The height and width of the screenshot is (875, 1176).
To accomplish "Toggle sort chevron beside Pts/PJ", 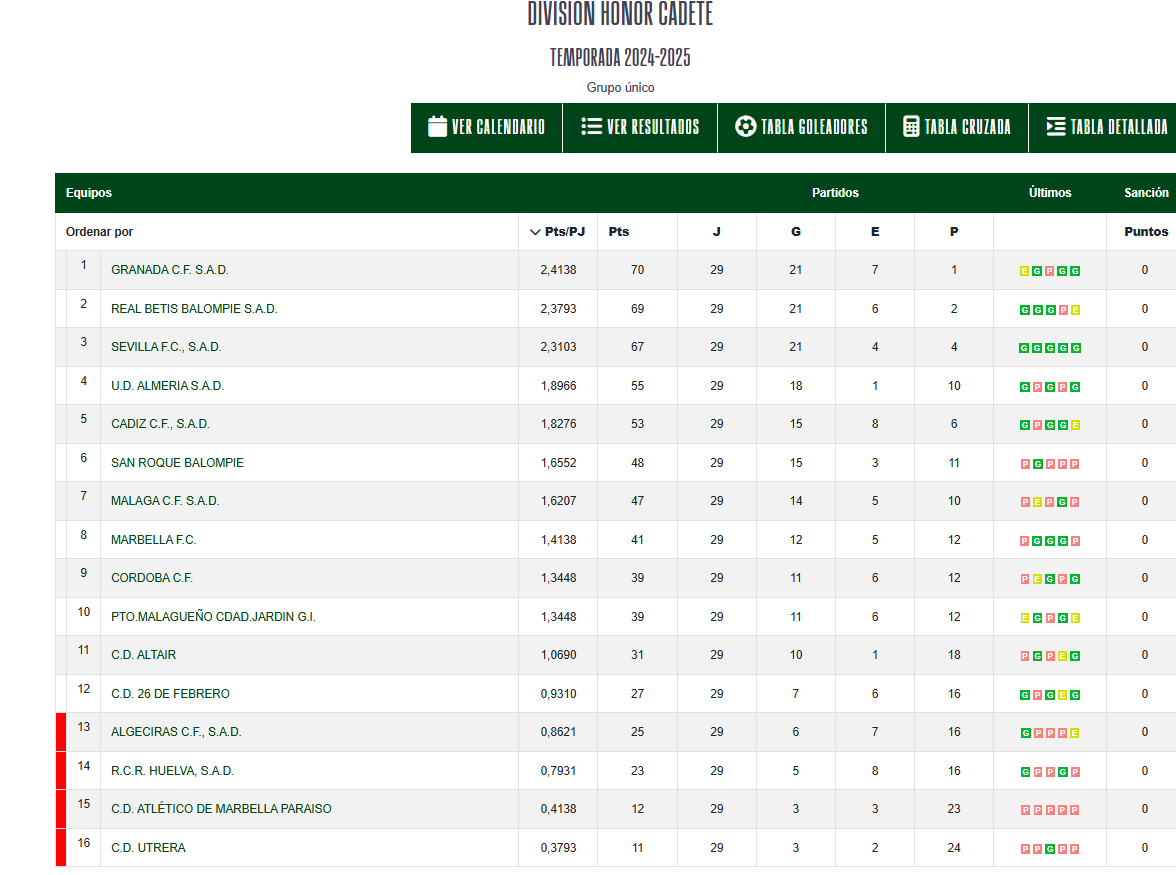I will pos(535,232).
